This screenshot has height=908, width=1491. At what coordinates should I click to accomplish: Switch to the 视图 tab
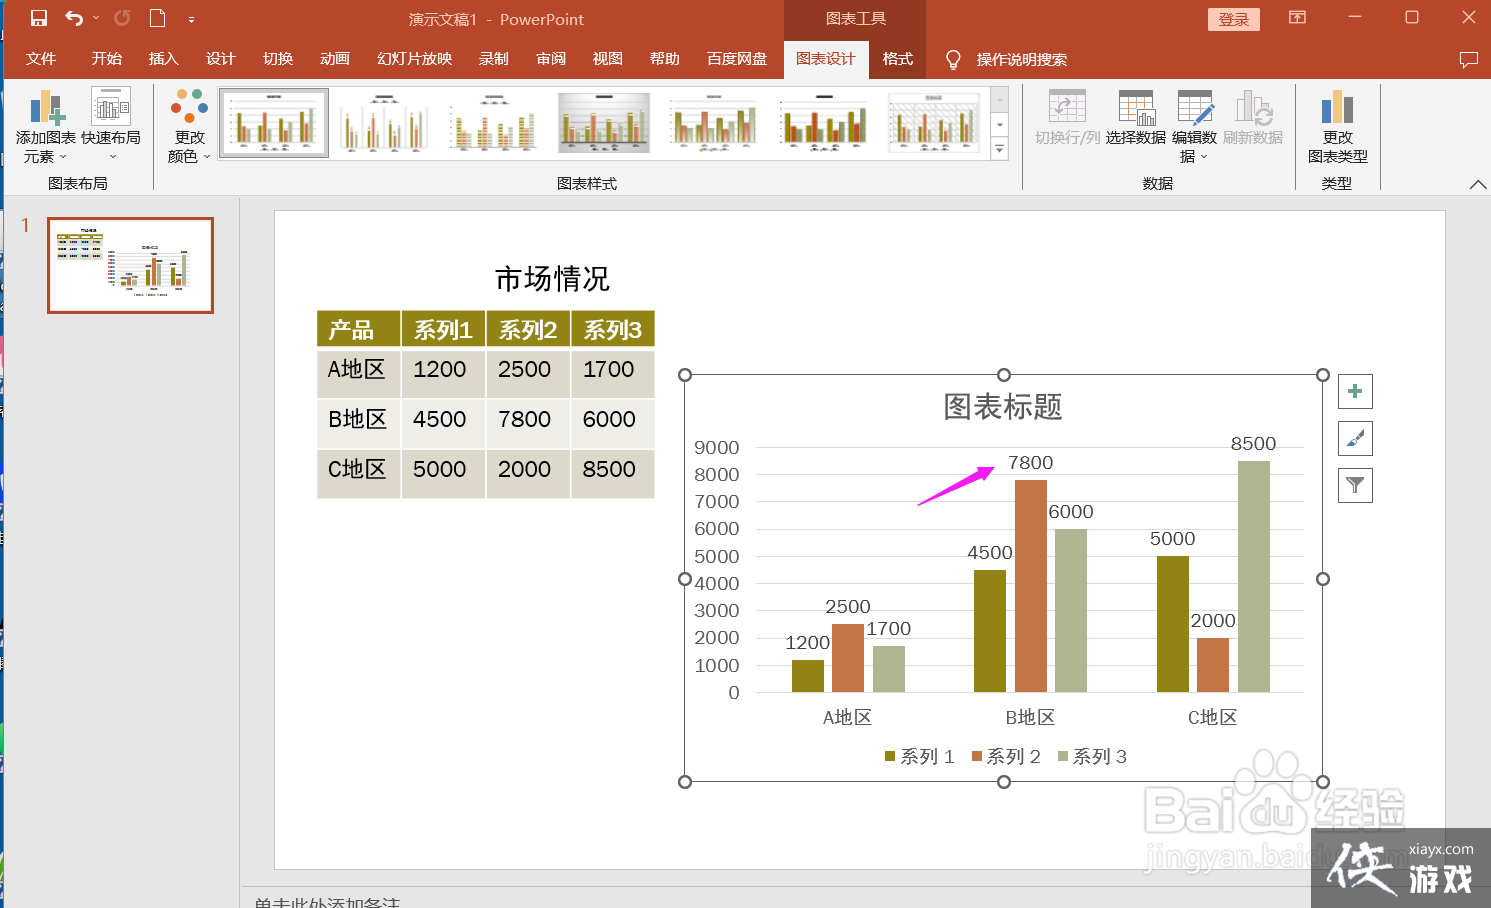pos(608,59)
